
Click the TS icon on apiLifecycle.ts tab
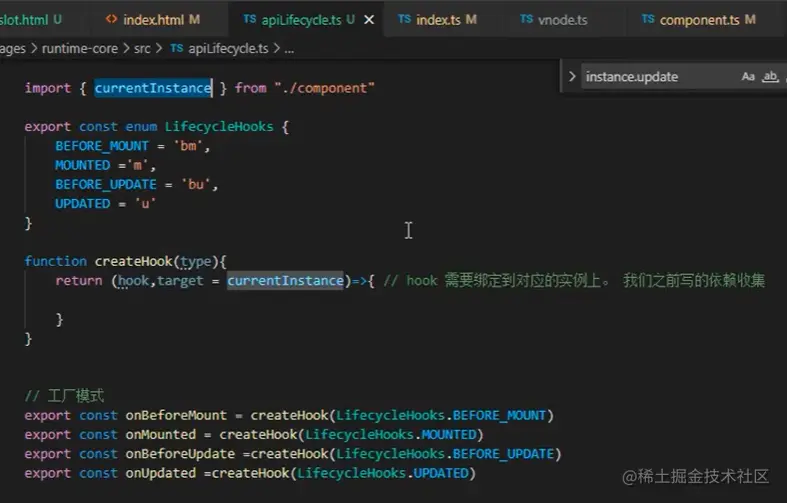[249, 19]
